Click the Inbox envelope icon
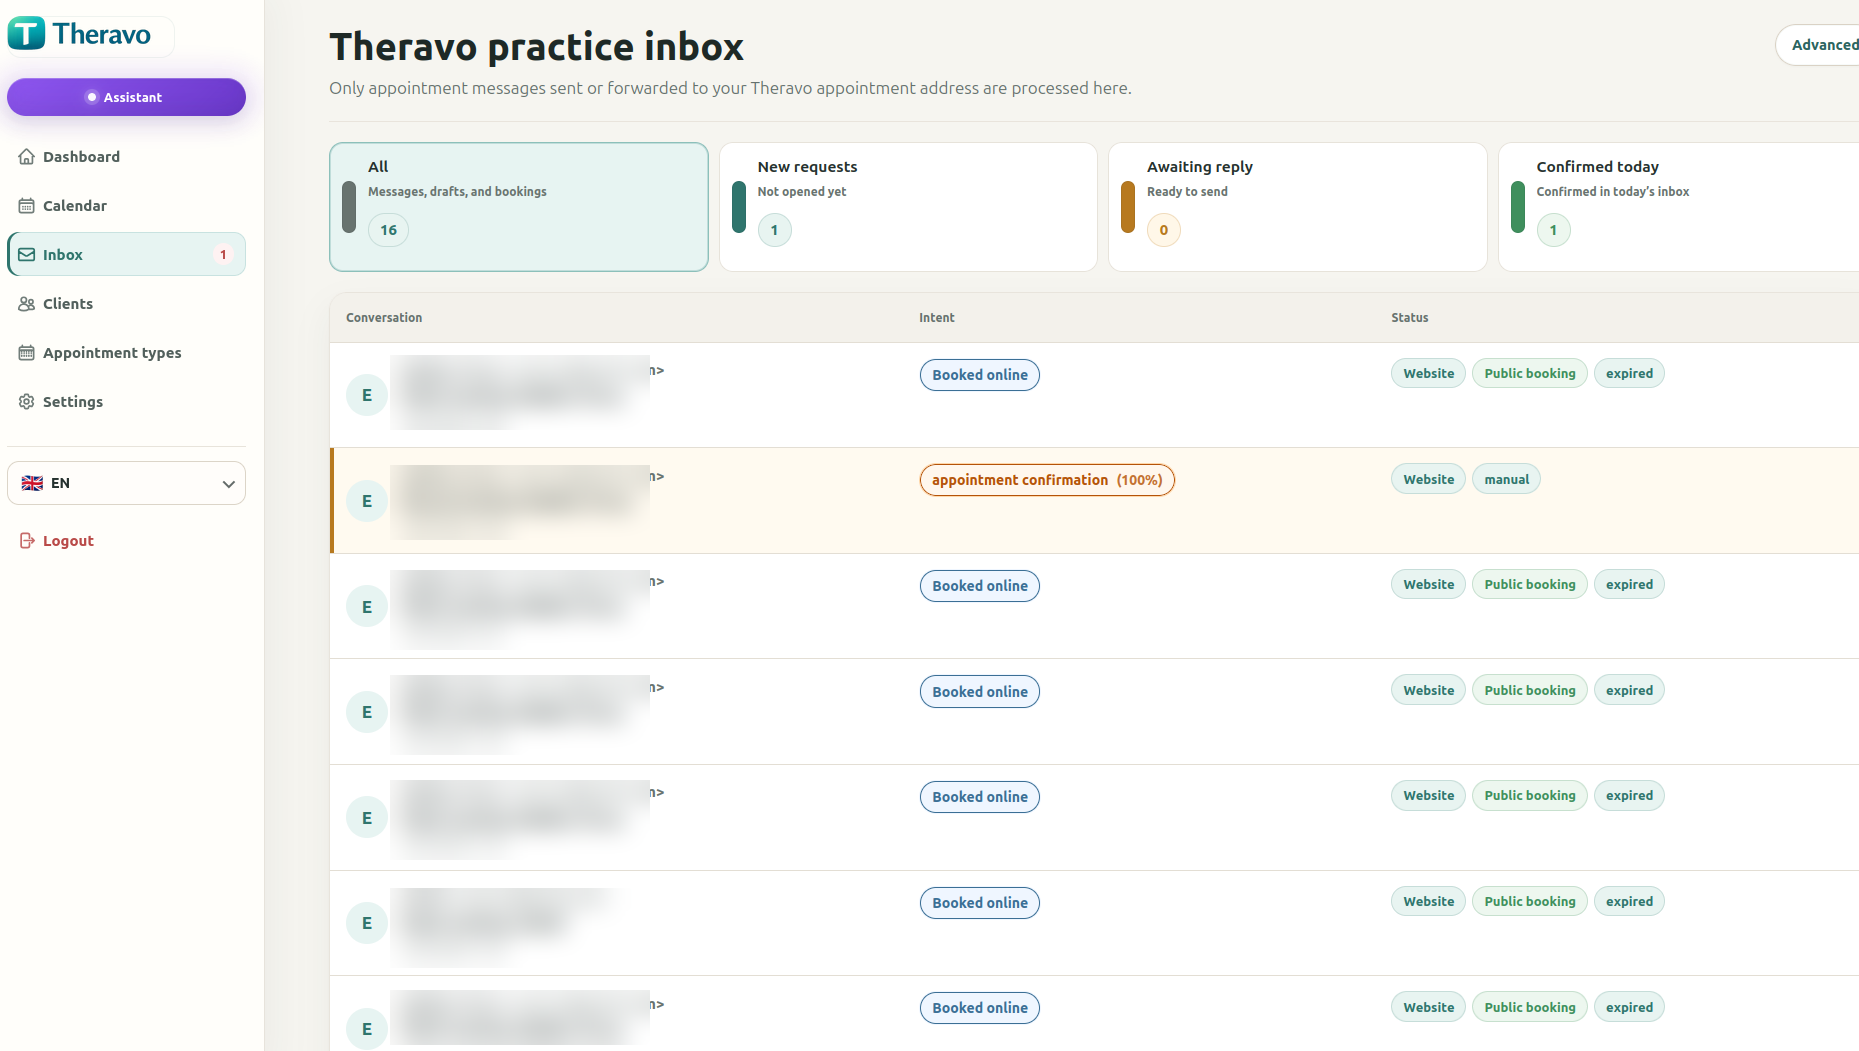This screenshot has height=1051, width=1859. (x=27, y=255)
